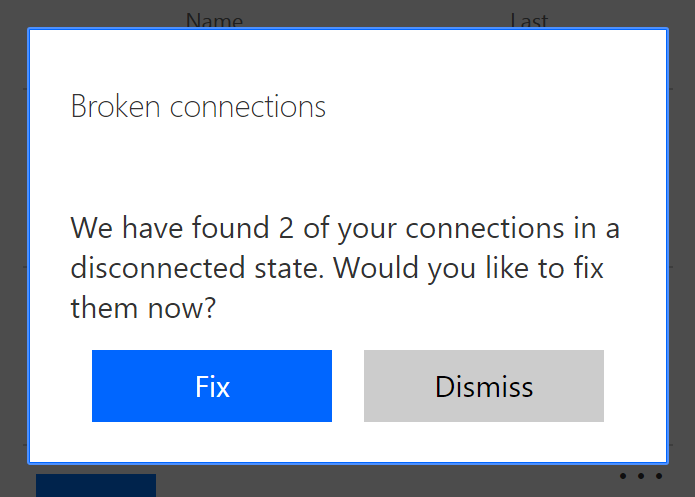
Task: Click the words "them now?" in the dialog
Action: click(x=143, y=309)
